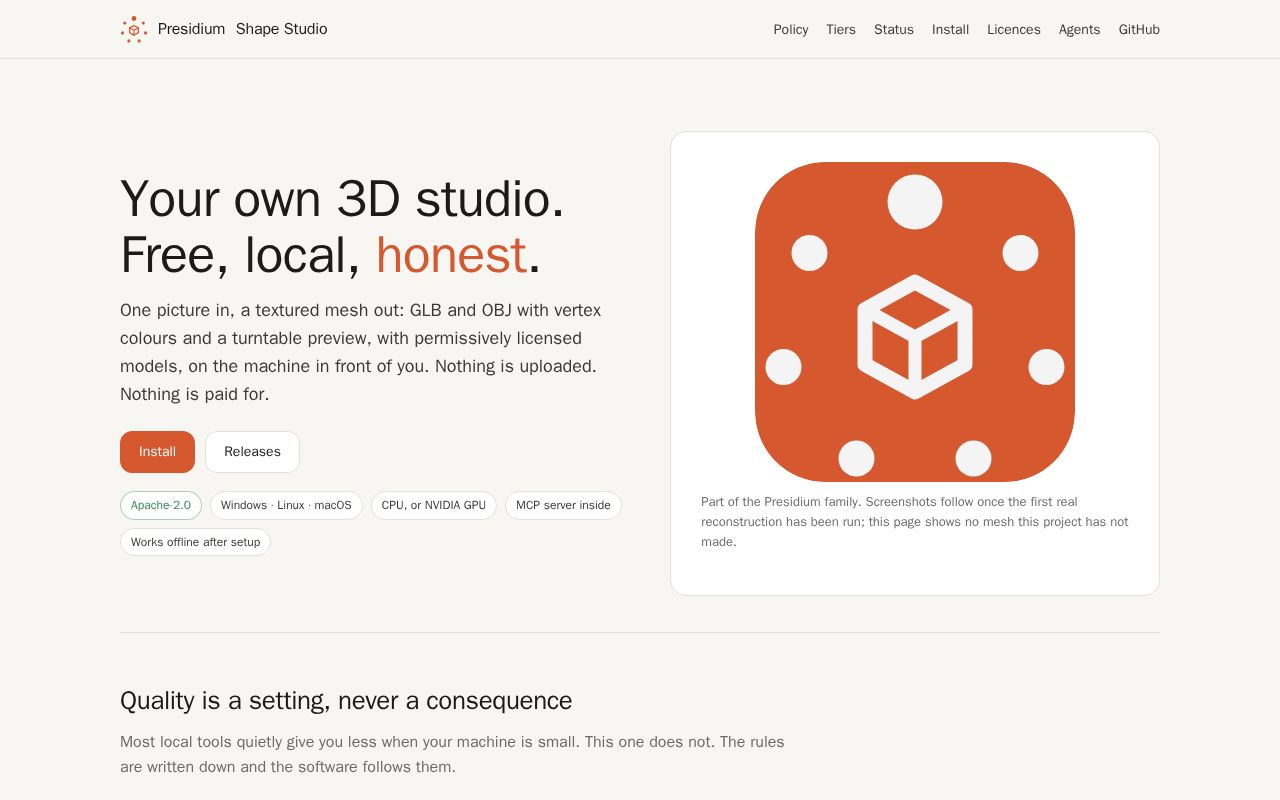
Task: Open the Policy navigation link
Action: [791, 30]
